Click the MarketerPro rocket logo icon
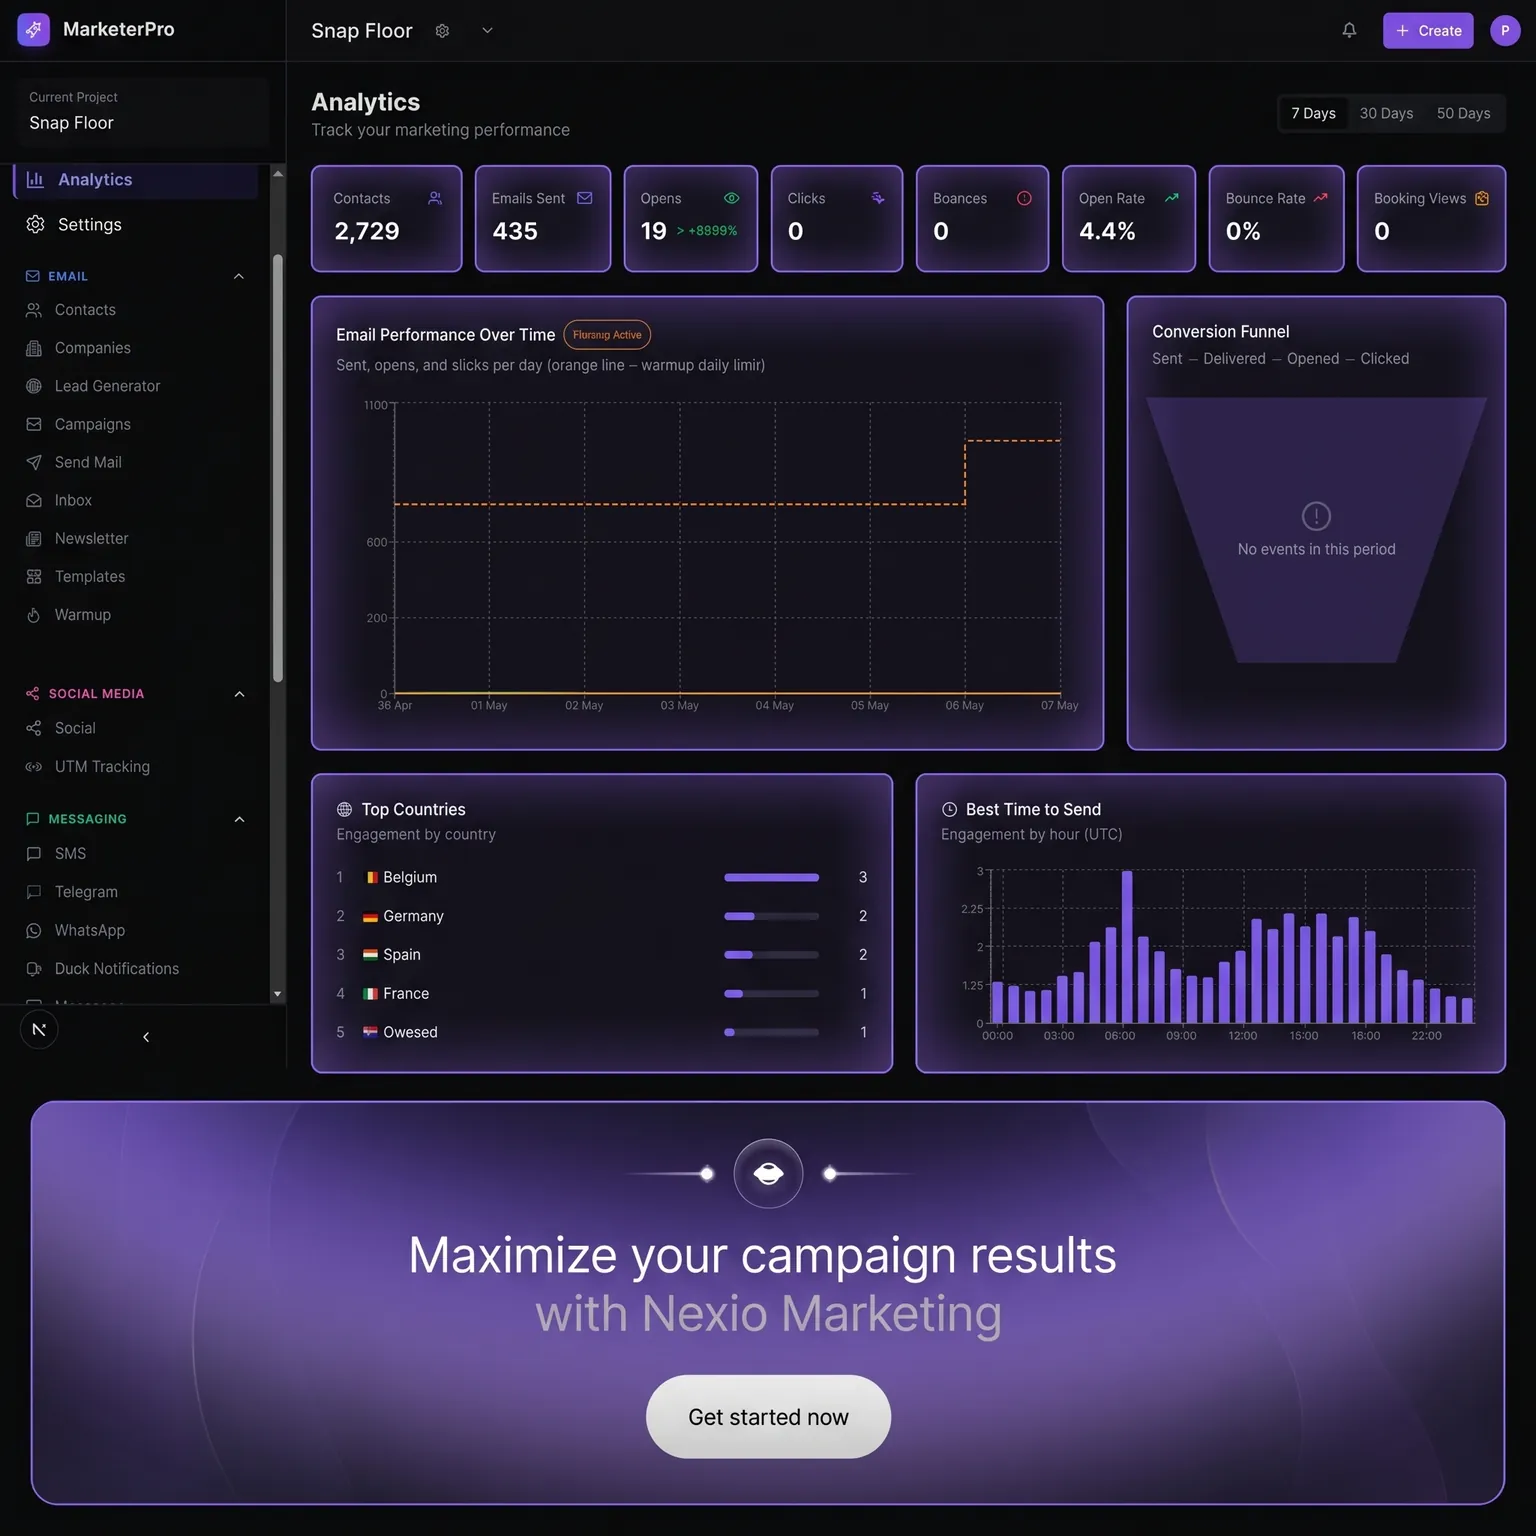Image resolution: width=1536 pixels, height=1536 pixels. point(34,30)
